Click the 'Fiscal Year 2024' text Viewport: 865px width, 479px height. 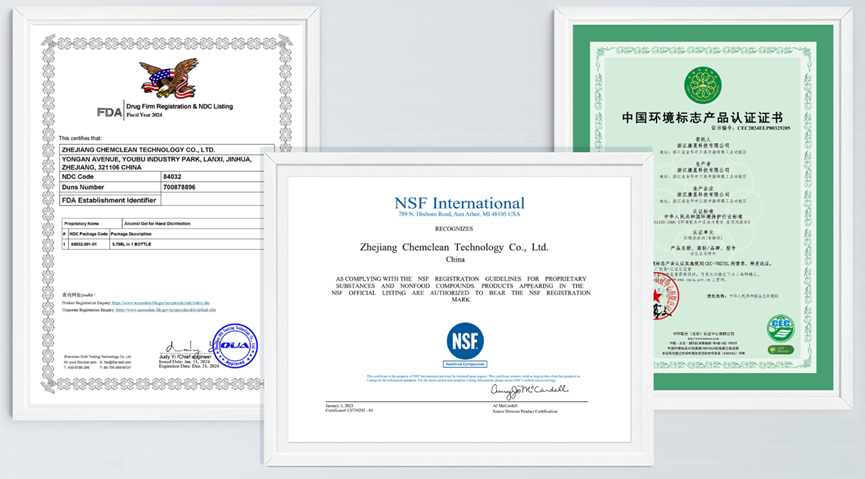pos(145,115)
